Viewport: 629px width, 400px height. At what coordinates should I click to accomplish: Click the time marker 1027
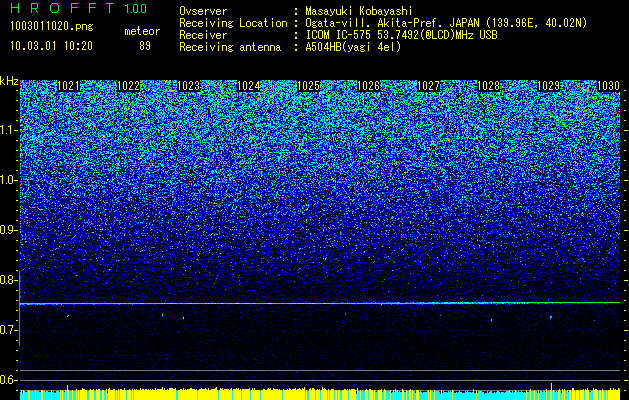[x=428, y=86]
